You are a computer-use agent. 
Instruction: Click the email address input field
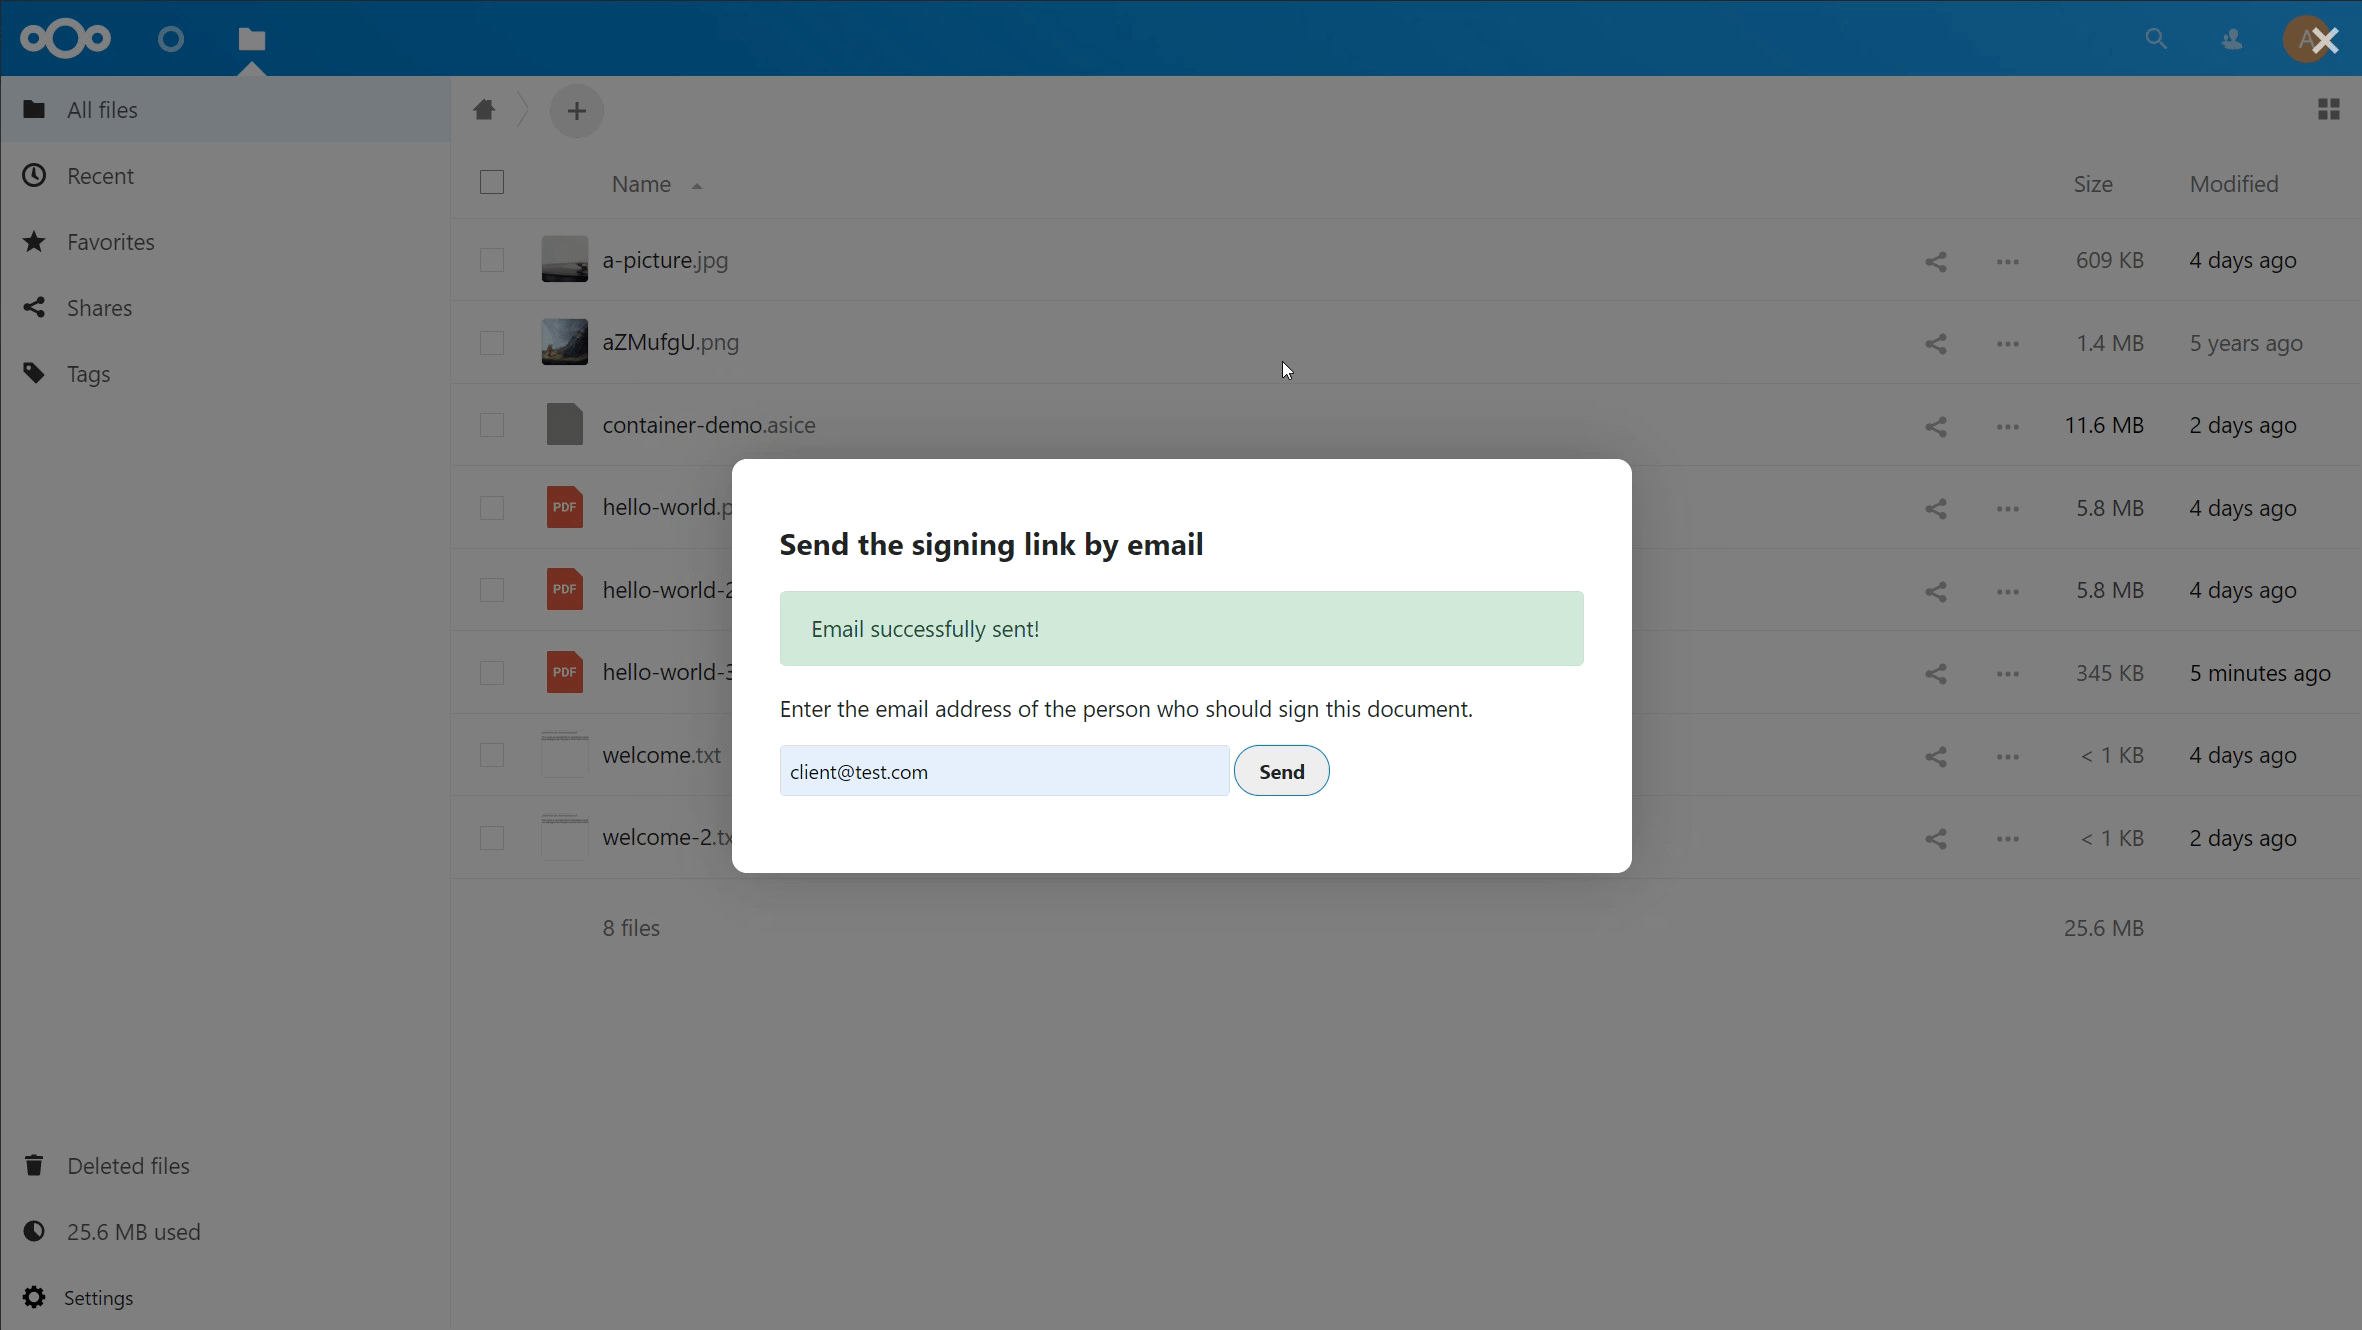pyautogui.click(x=1003, y=770)
